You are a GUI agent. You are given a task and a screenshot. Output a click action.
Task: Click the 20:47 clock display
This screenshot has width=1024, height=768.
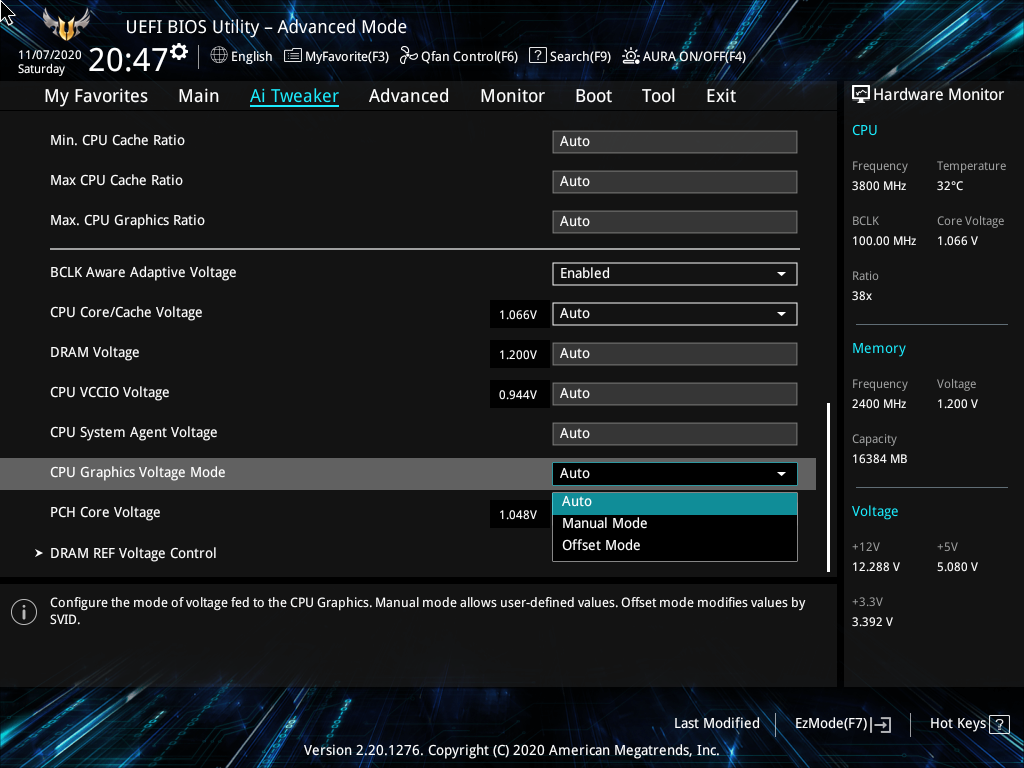click(x=128, y=59)
